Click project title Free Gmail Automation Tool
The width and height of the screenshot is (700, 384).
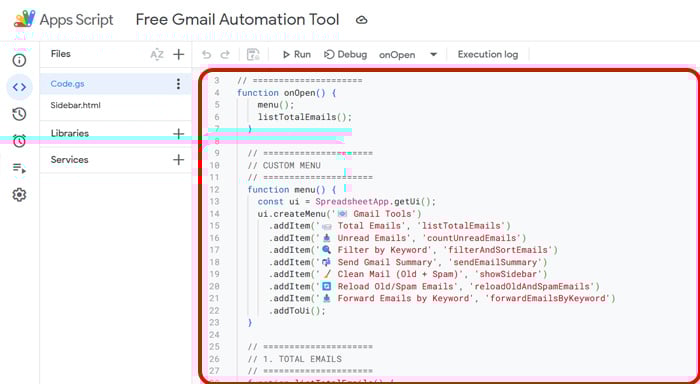click(238, 20)
